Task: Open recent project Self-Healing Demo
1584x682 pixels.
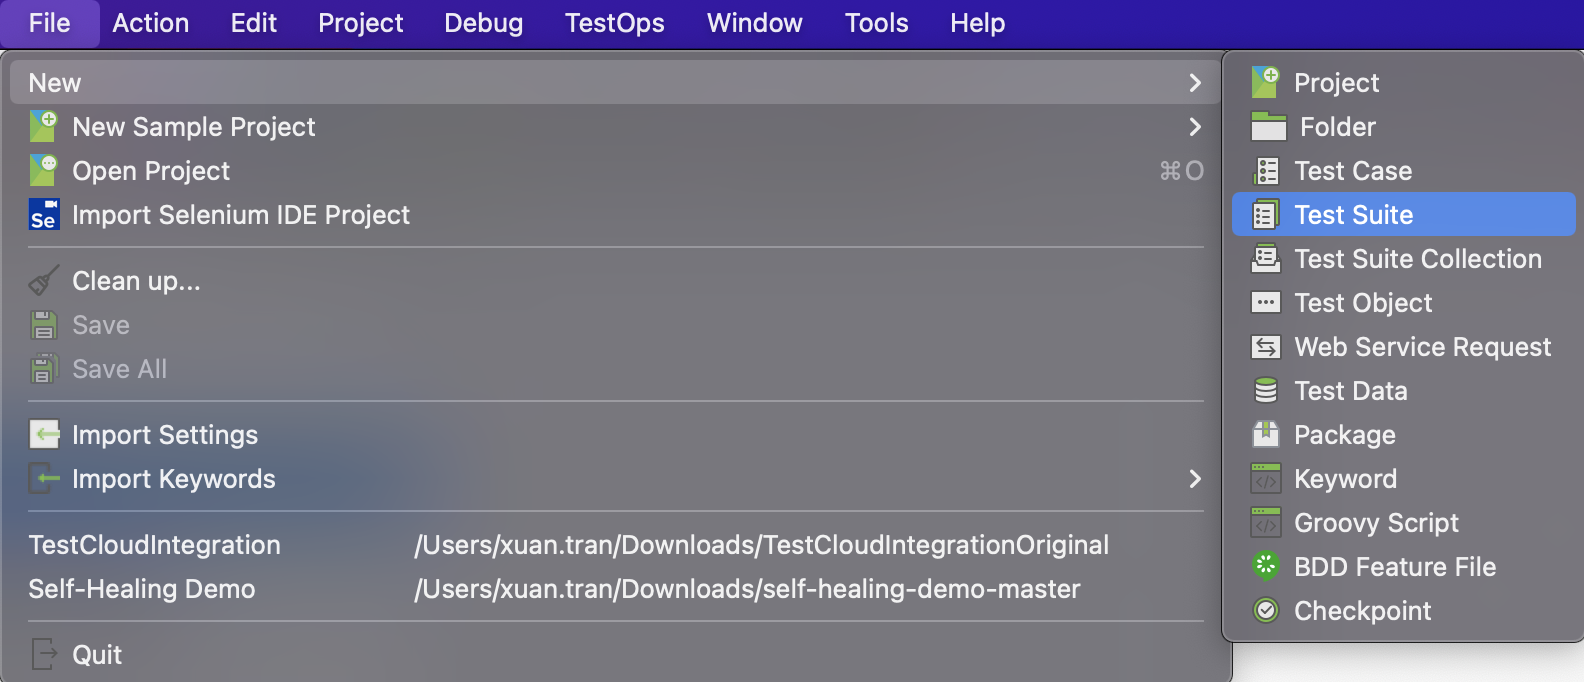Action: tap(142, 589)
